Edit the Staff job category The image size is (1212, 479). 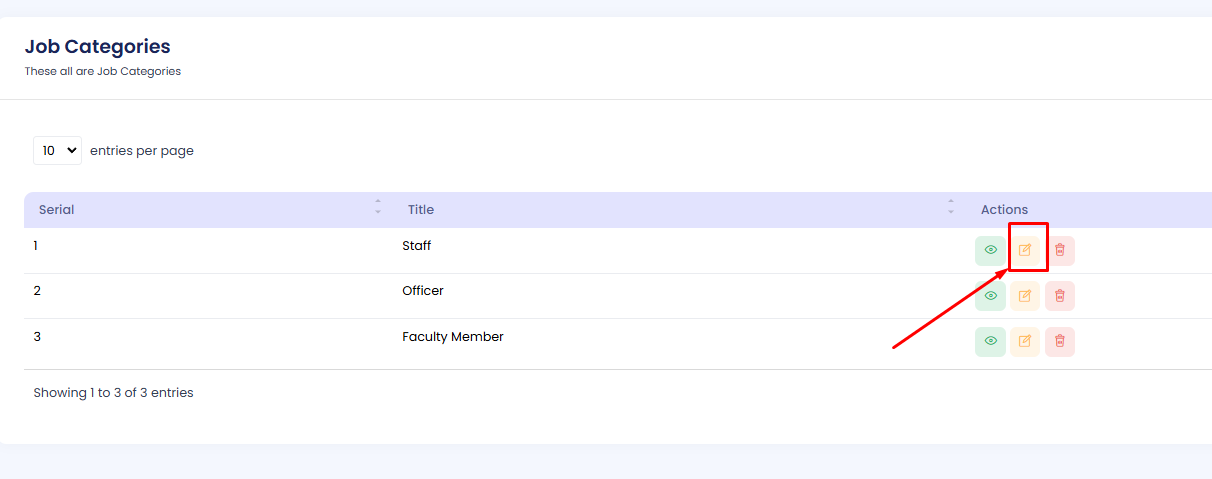pyautogui.click(x=1025, y=250)
